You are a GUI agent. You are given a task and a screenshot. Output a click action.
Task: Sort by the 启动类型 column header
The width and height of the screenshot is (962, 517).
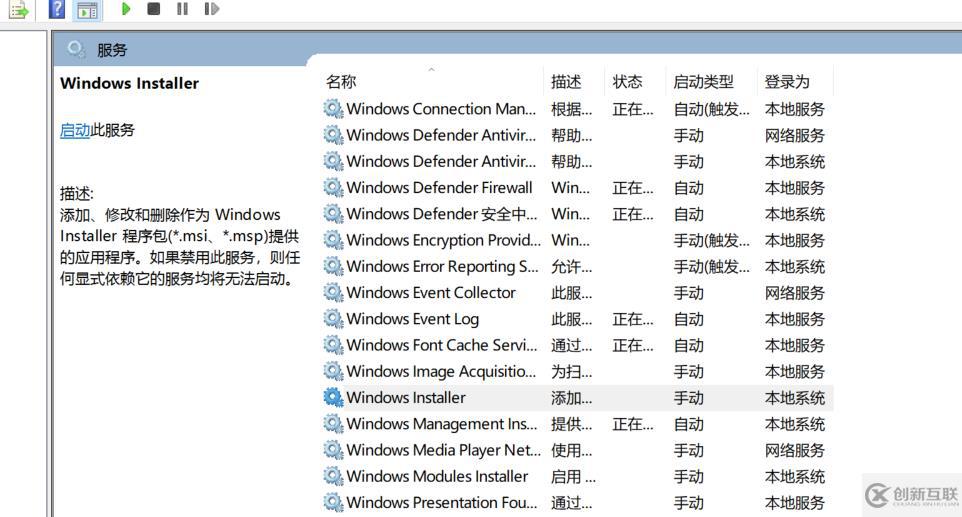coord(703,82)
